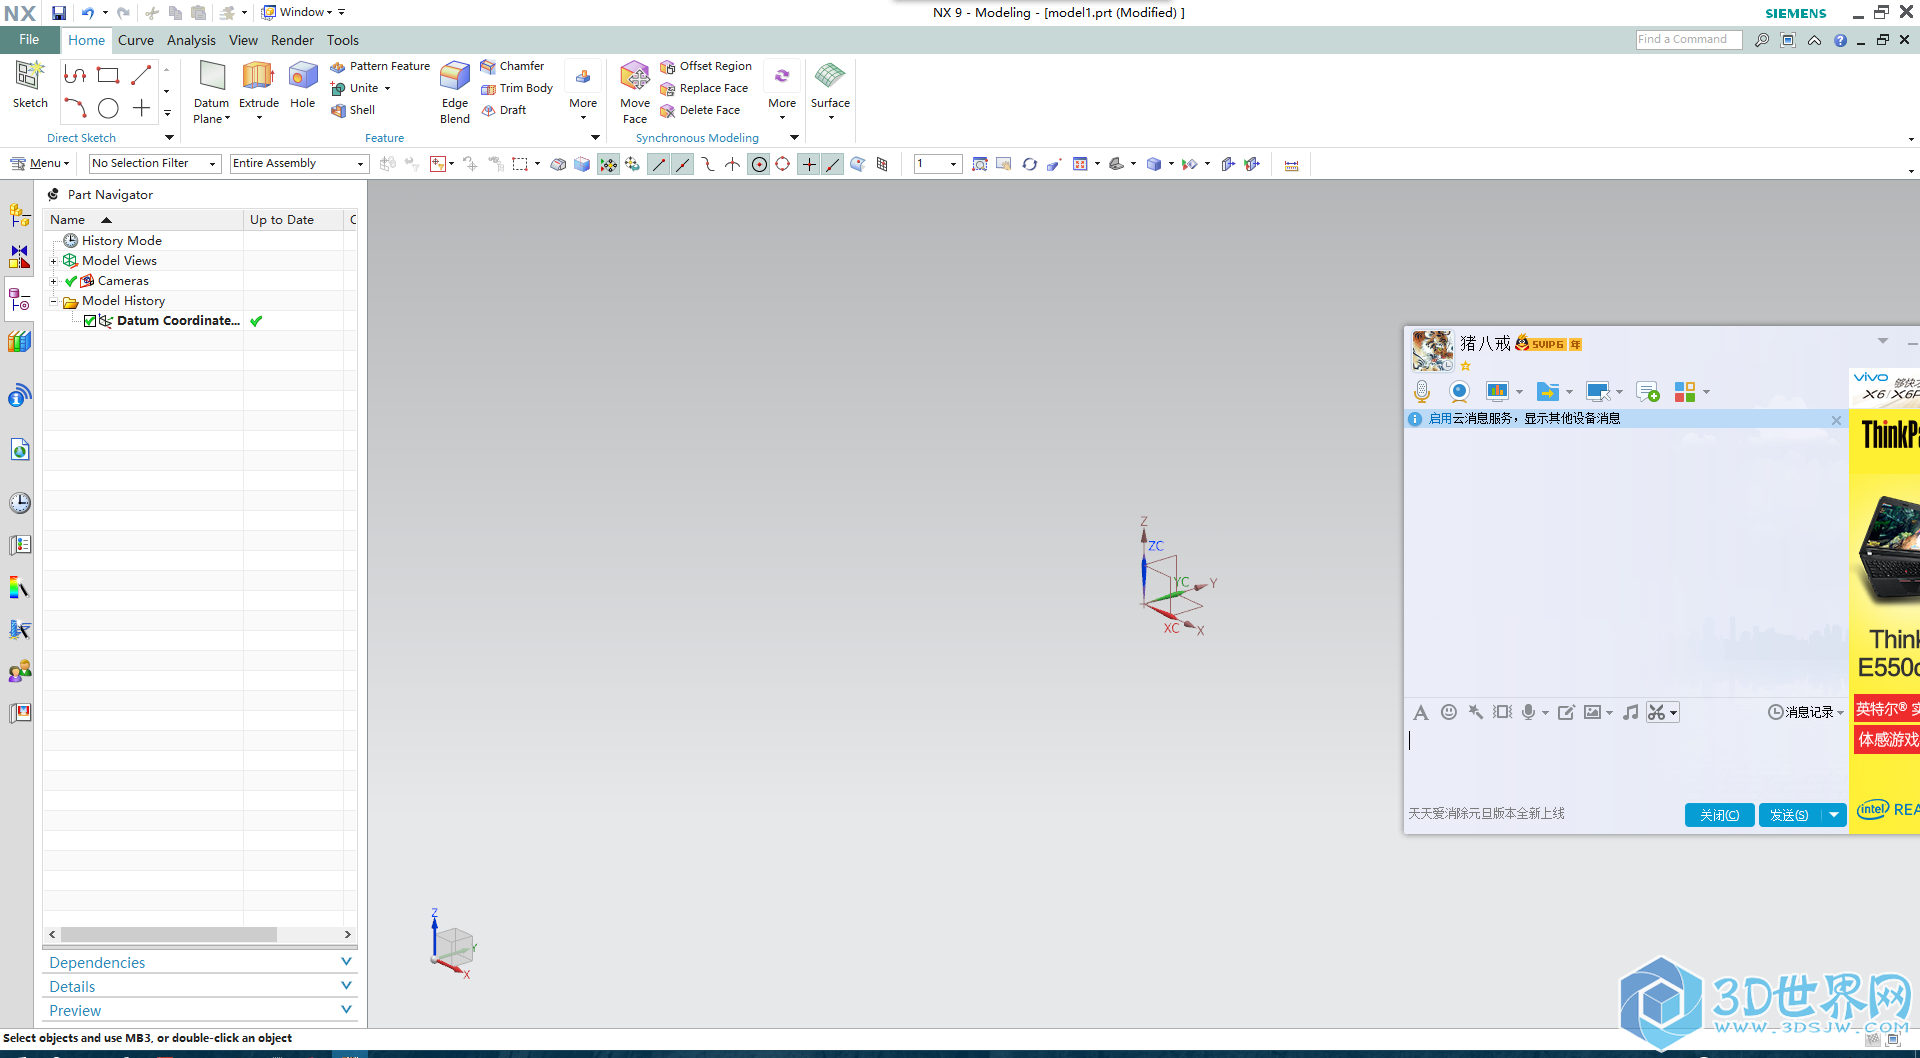Open the chat message history link
This screenshot has height=1058, width=1920.
coord(1805,712)
